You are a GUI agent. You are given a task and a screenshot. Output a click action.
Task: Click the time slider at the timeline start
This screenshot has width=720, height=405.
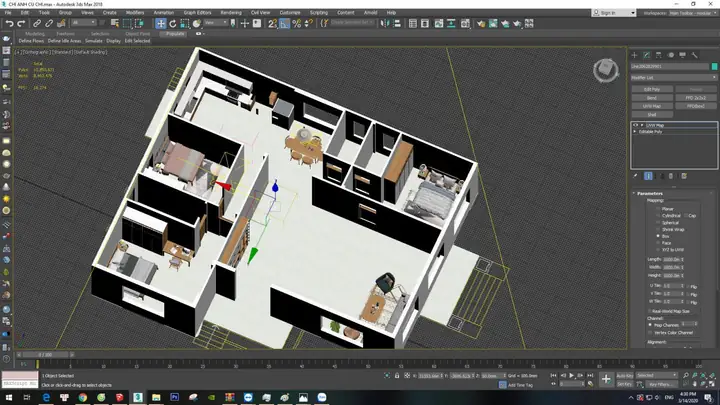pyautogui.click(x=44, y=354)
